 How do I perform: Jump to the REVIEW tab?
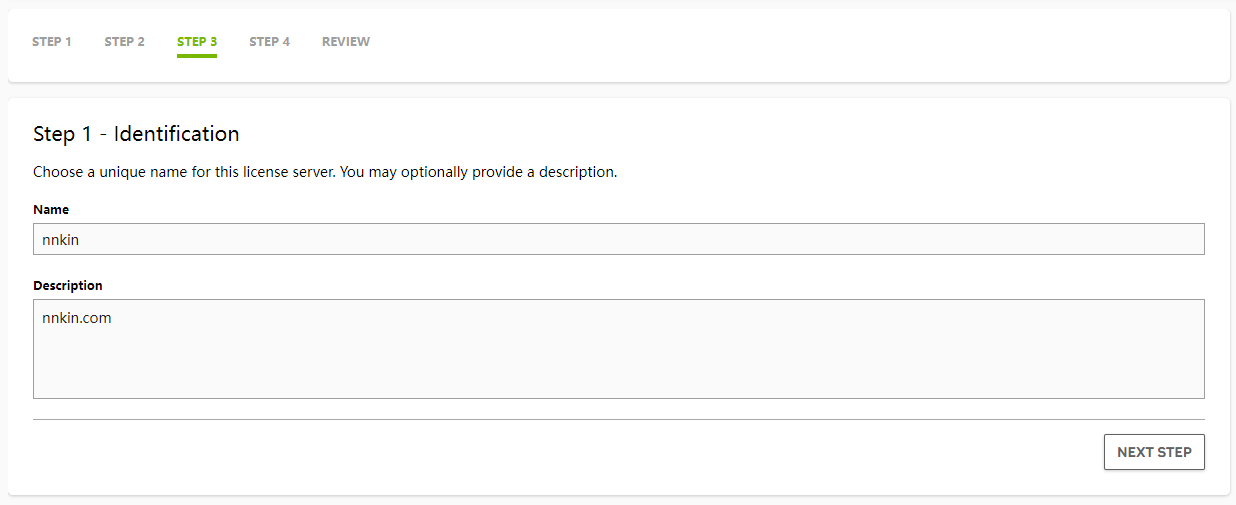click(346, 42)
